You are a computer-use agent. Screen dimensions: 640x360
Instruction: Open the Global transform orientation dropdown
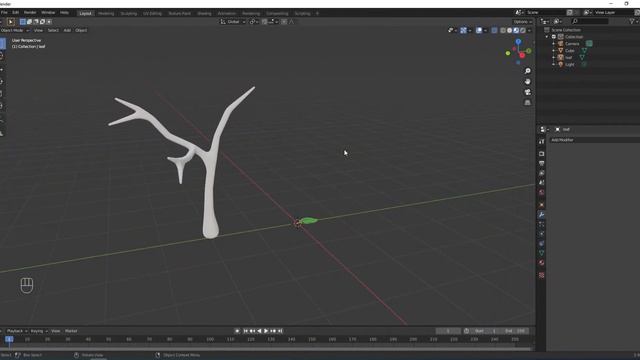click(x=233, y=22)
